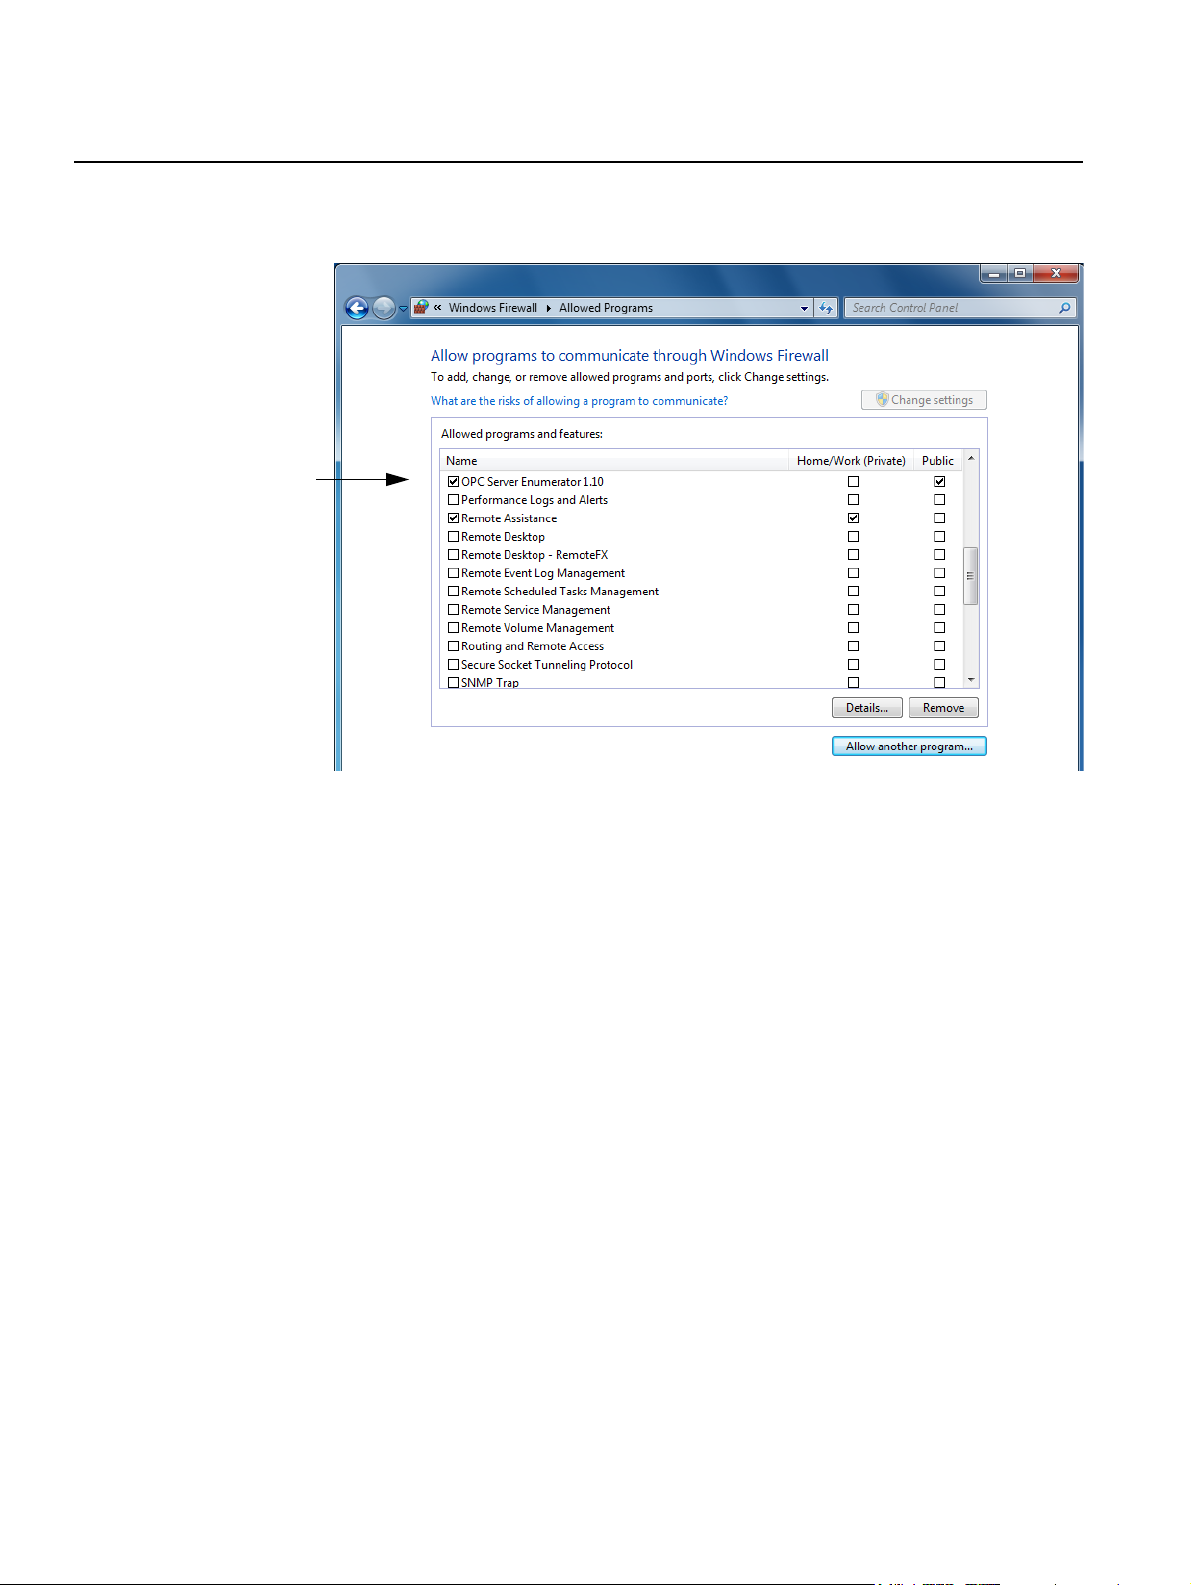Enable Performance Logs and Alerts checkbox
The width and height of the screenshot is (1191, 1585).
click(454, 500)
